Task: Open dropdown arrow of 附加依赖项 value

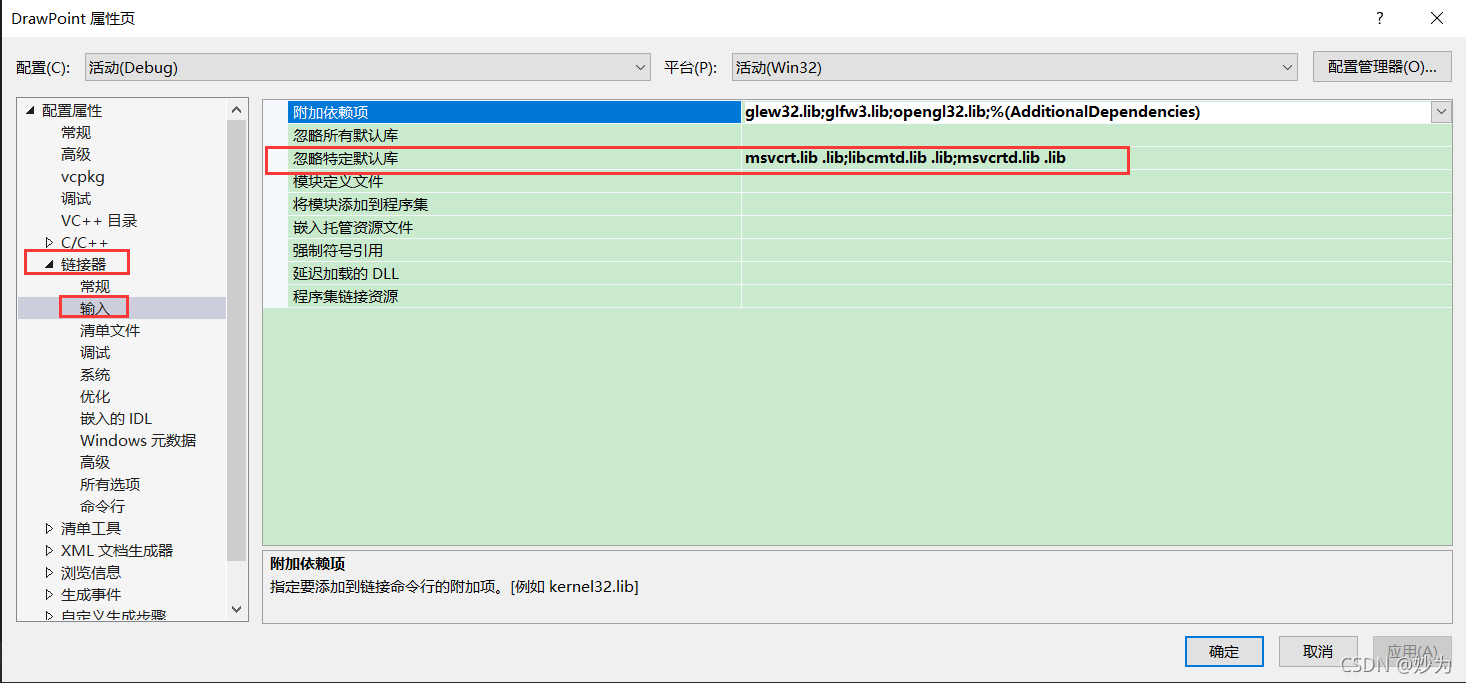Action: (x=1441, y=112)
